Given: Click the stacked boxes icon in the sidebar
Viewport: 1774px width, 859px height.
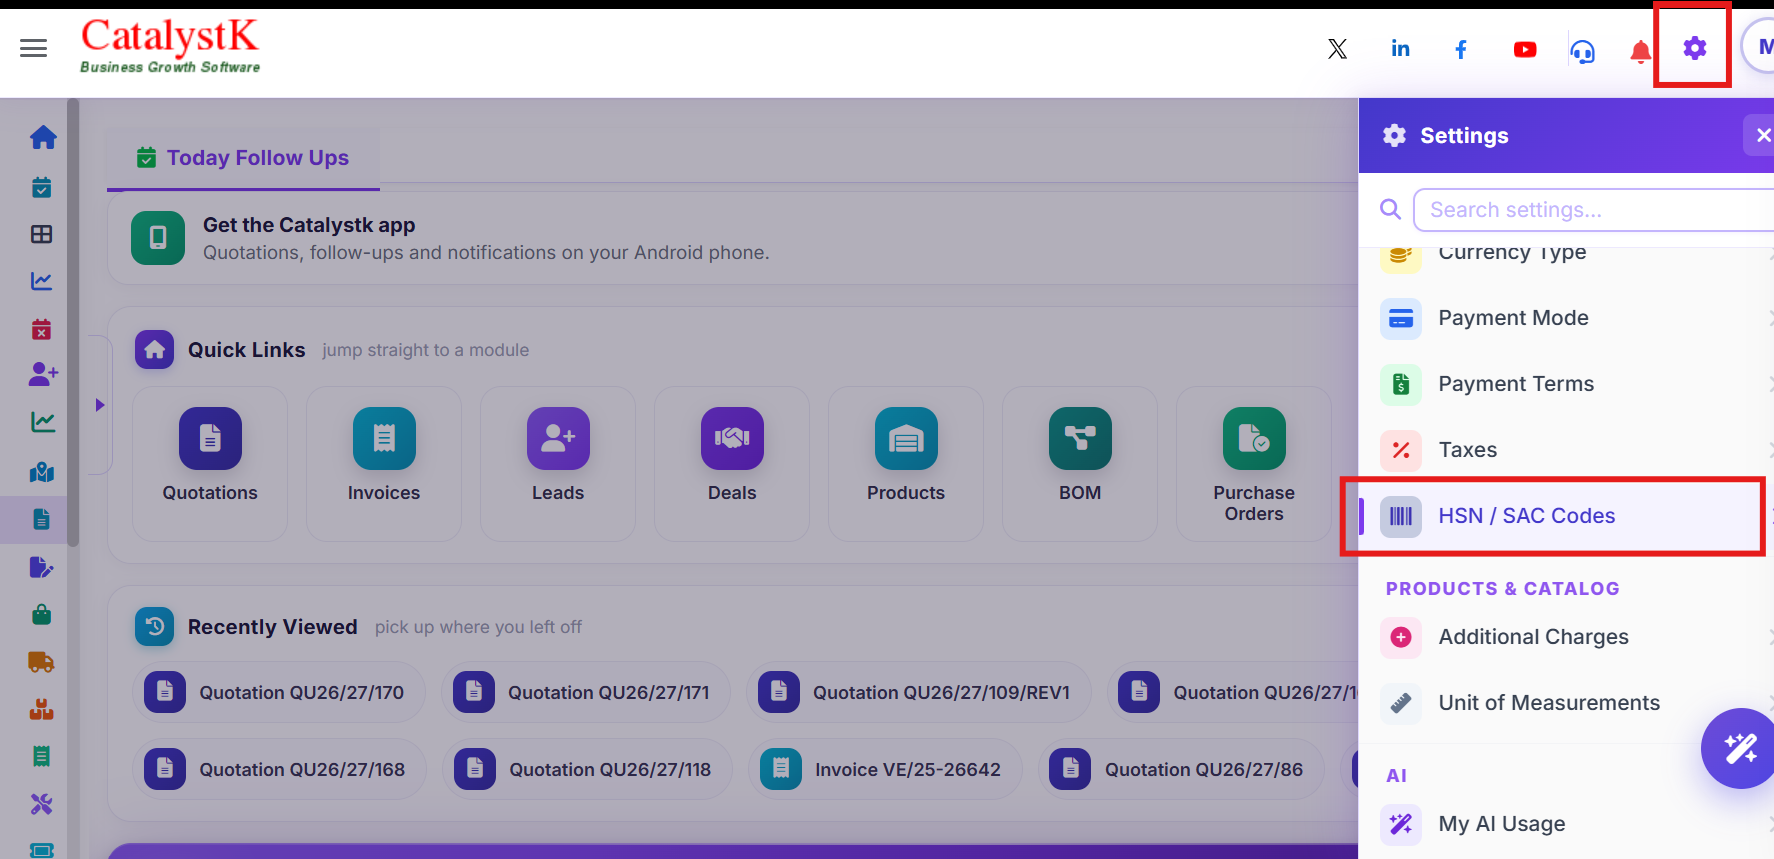Looking at the screenshot, I should (x=42, y=709).
